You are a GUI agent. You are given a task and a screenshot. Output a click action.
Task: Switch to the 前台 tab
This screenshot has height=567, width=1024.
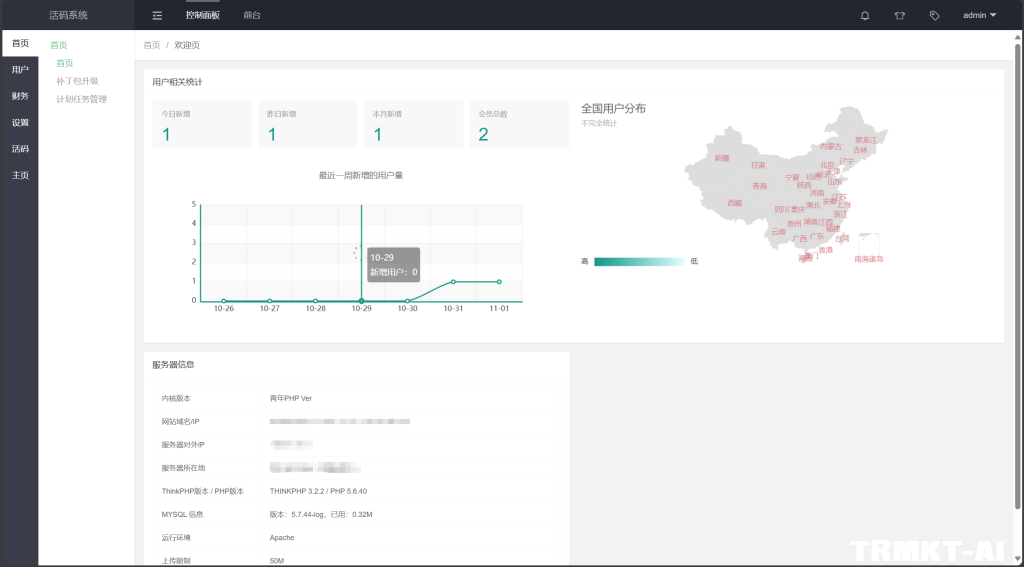[x=252, y=15]
